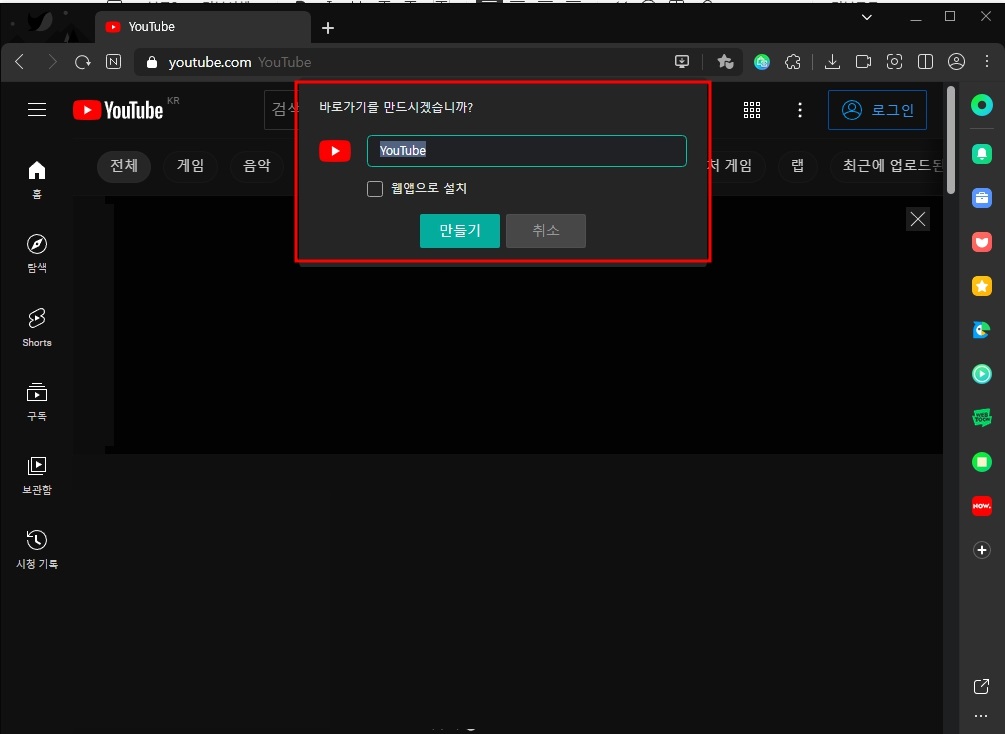
Task: Open Webtoon side panel icon
Action: coord(982,417)
